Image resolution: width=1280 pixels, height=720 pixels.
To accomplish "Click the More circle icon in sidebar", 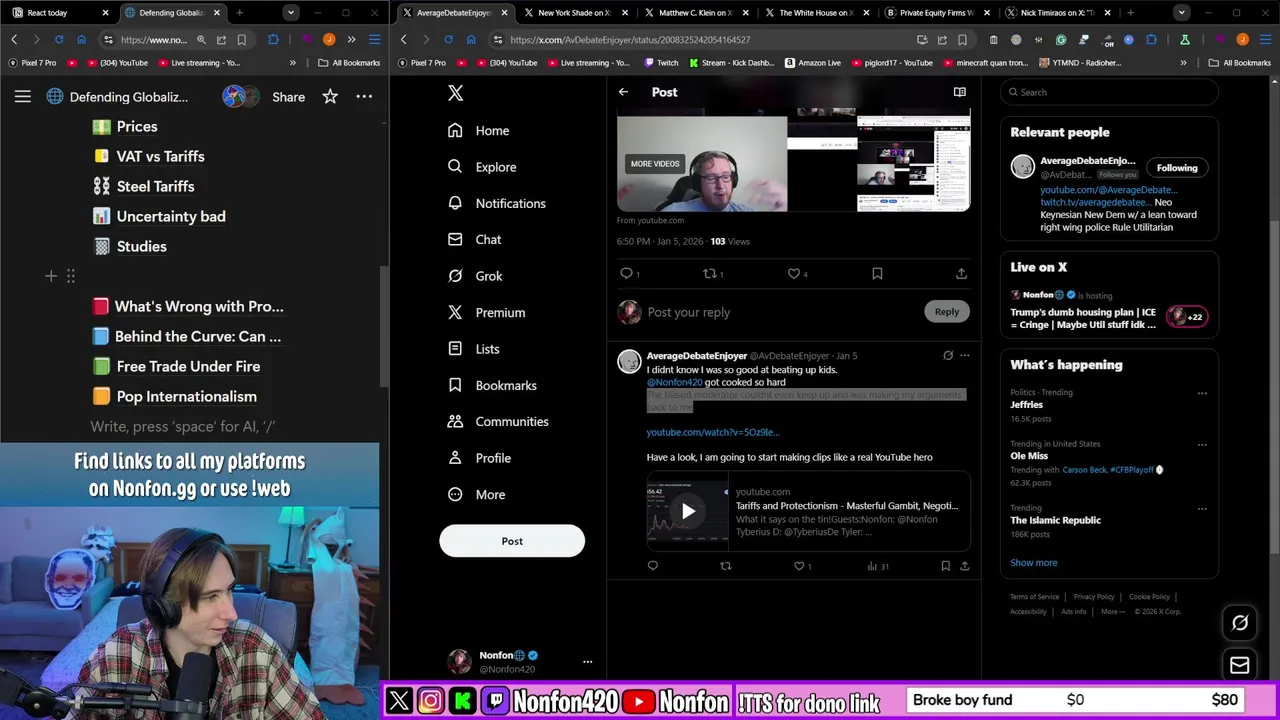I will (455, 494).
